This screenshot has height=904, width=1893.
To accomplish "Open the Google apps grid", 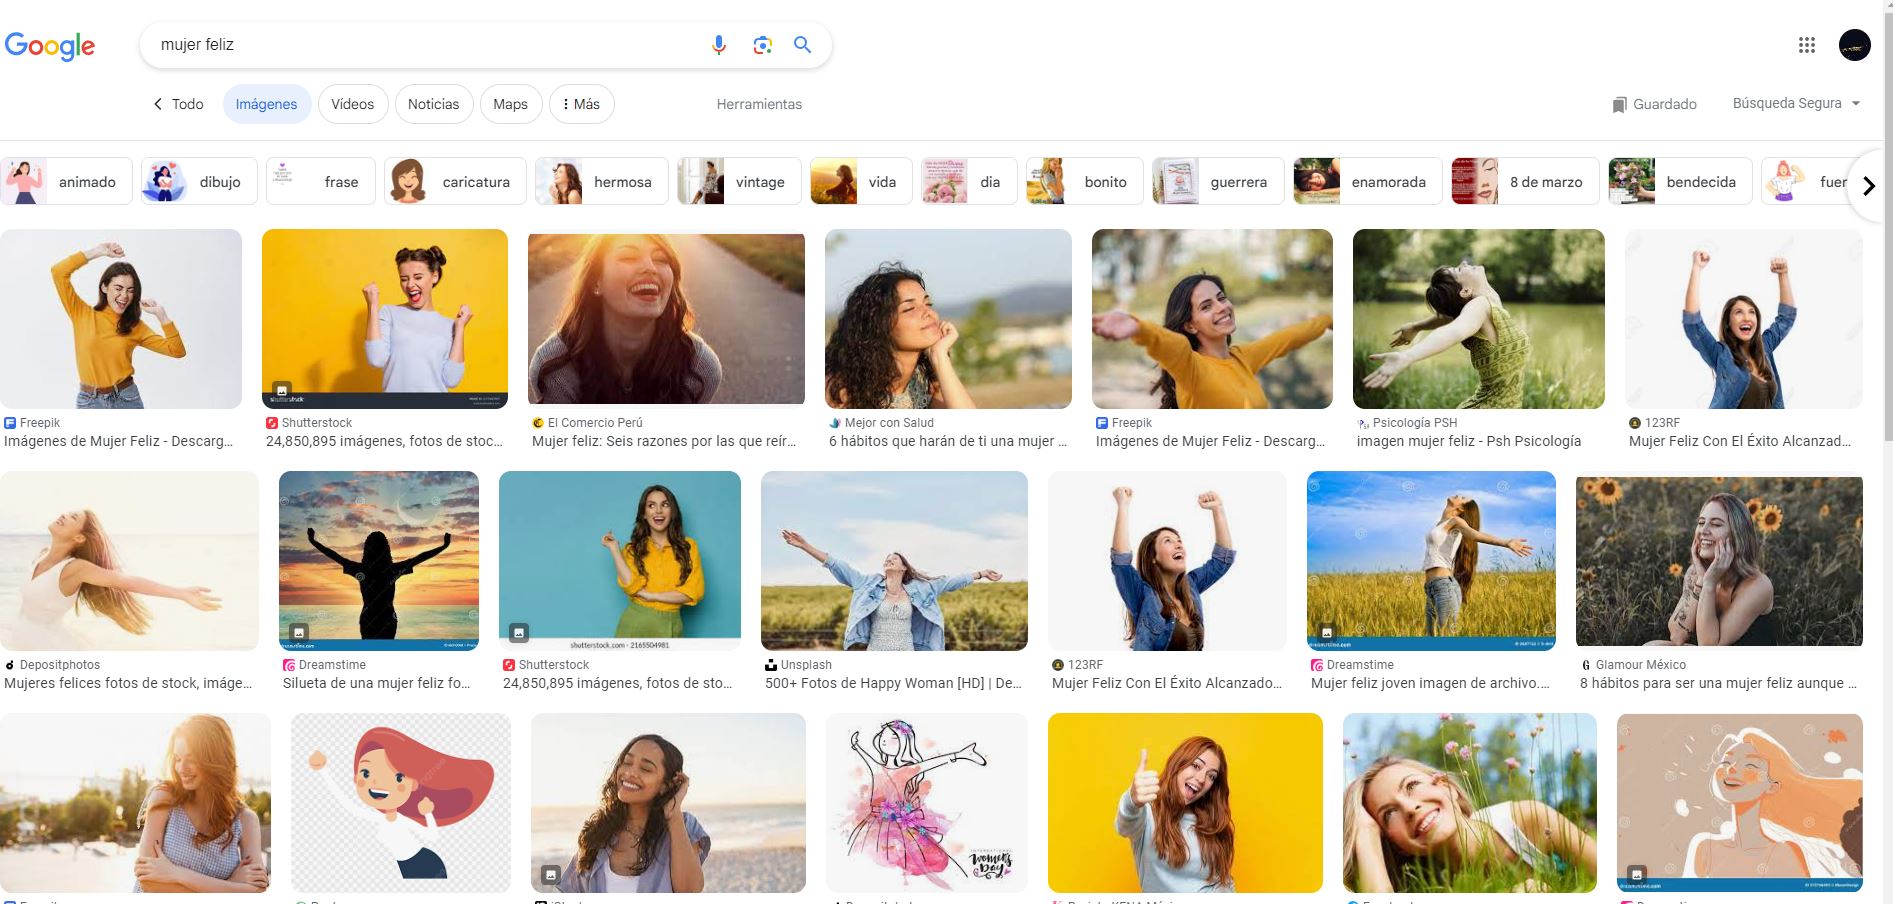I will click(x=1806, y=45).
